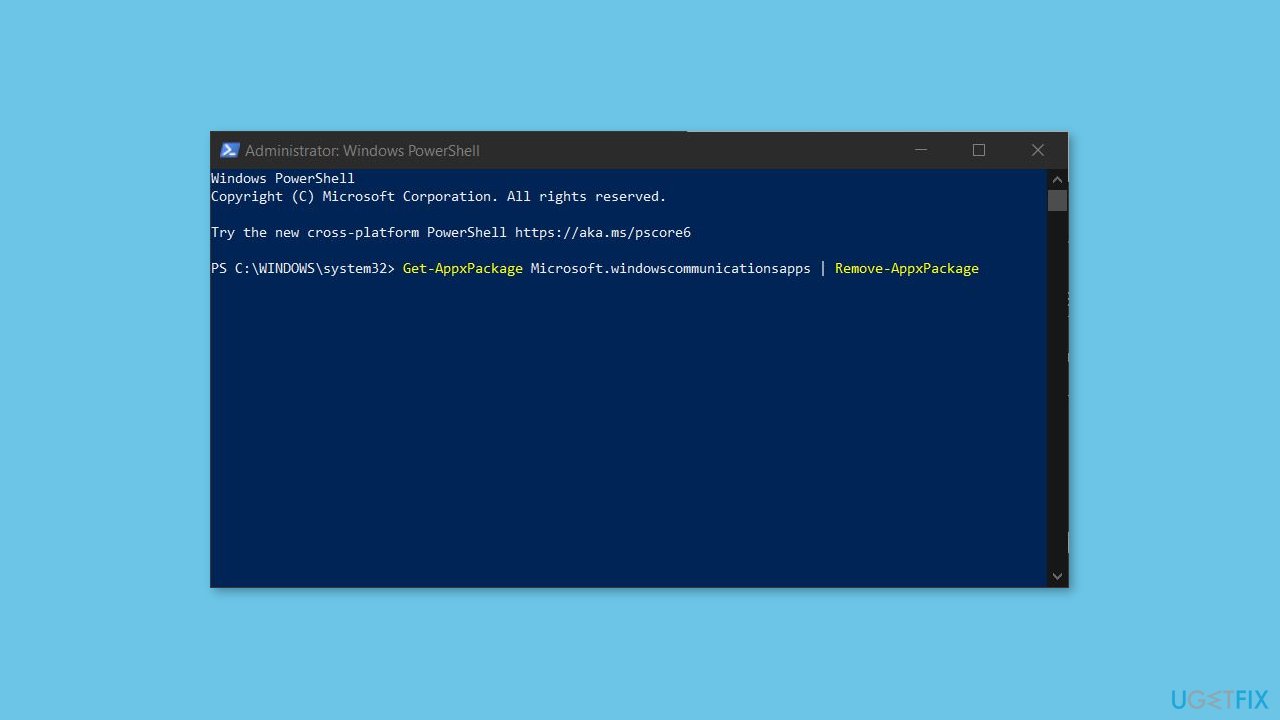Click the Get-AppxPackage command text

(x=462, y=268)
